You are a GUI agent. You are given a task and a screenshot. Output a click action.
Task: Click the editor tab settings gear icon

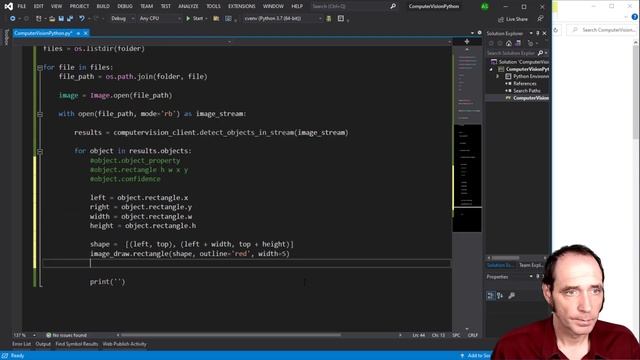(x=480, y=33)
